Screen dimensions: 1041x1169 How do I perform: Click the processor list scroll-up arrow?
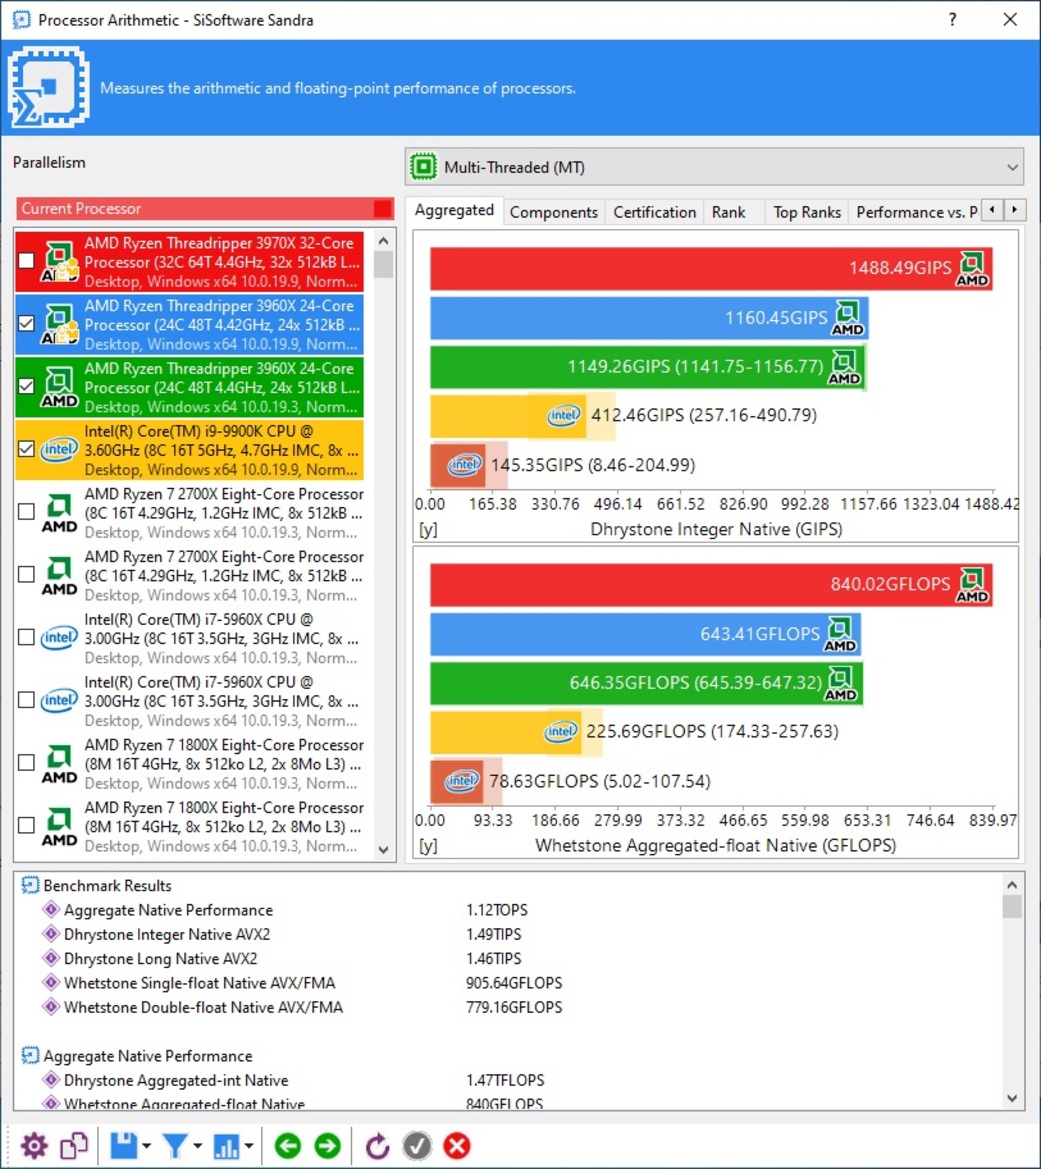(383, 241)
